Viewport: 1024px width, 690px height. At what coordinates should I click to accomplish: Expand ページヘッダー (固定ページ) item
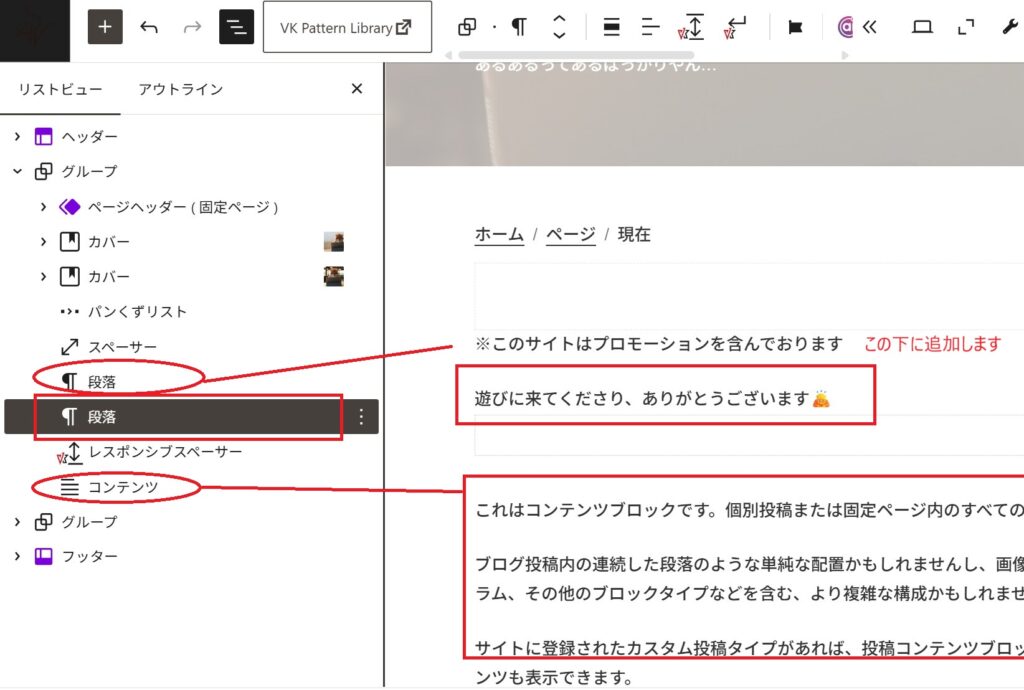(x=44, y=207)
